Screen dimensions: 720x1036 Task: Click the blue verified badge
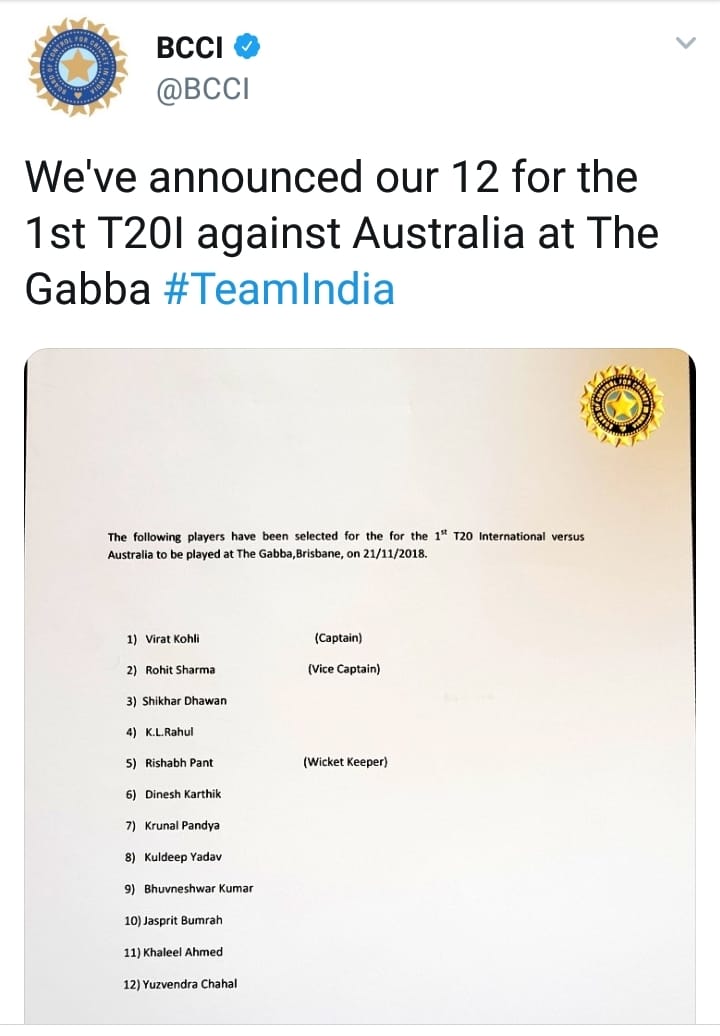coord(248,46)
